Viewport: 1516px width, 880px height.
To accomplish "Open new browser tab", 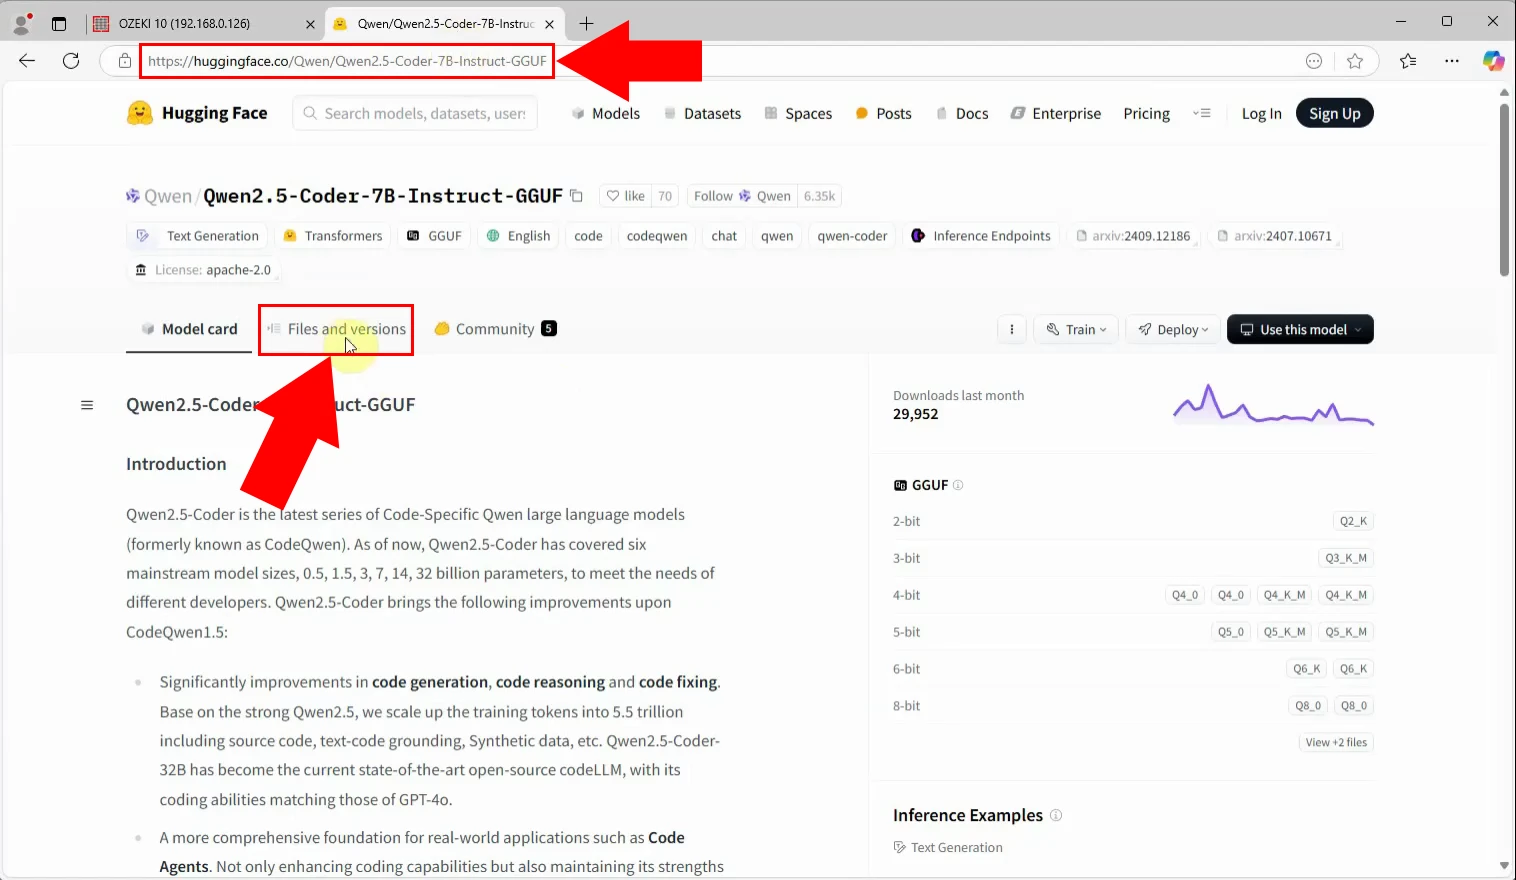I will (587, 23).
